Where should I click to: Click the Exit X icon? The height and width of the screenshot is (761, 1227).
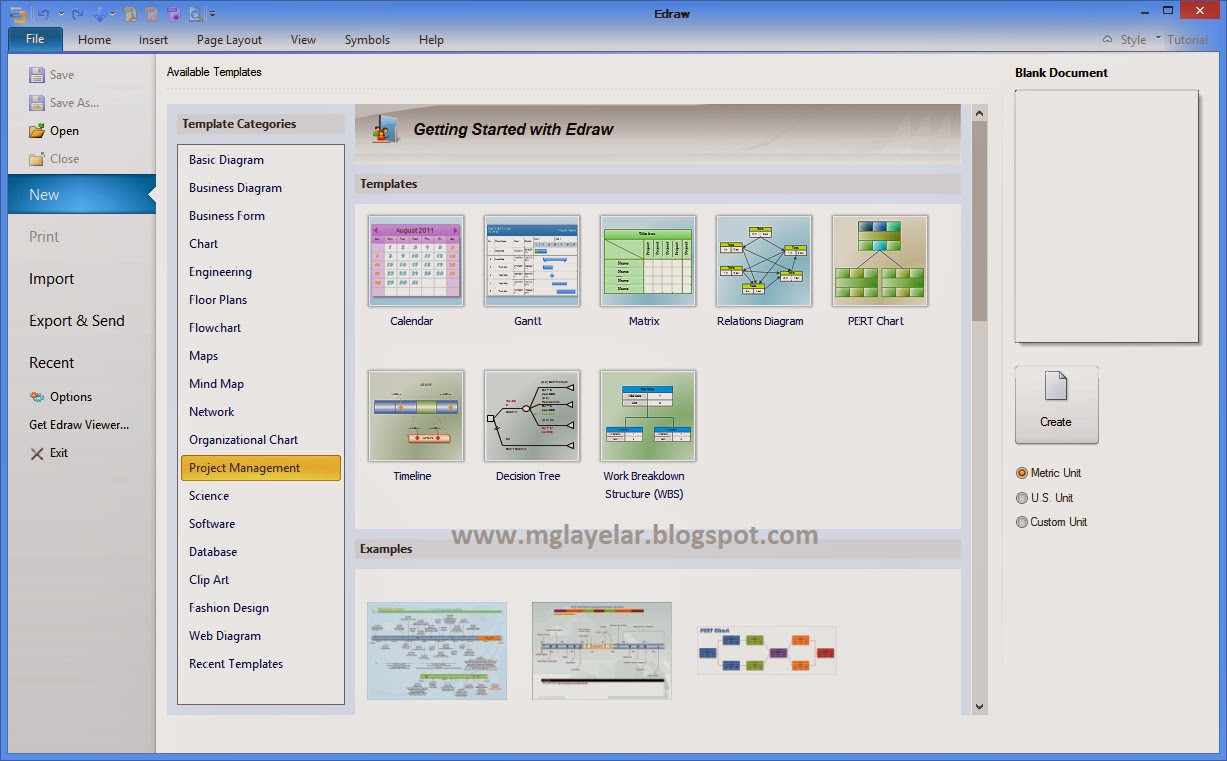[x=37, y=453]
